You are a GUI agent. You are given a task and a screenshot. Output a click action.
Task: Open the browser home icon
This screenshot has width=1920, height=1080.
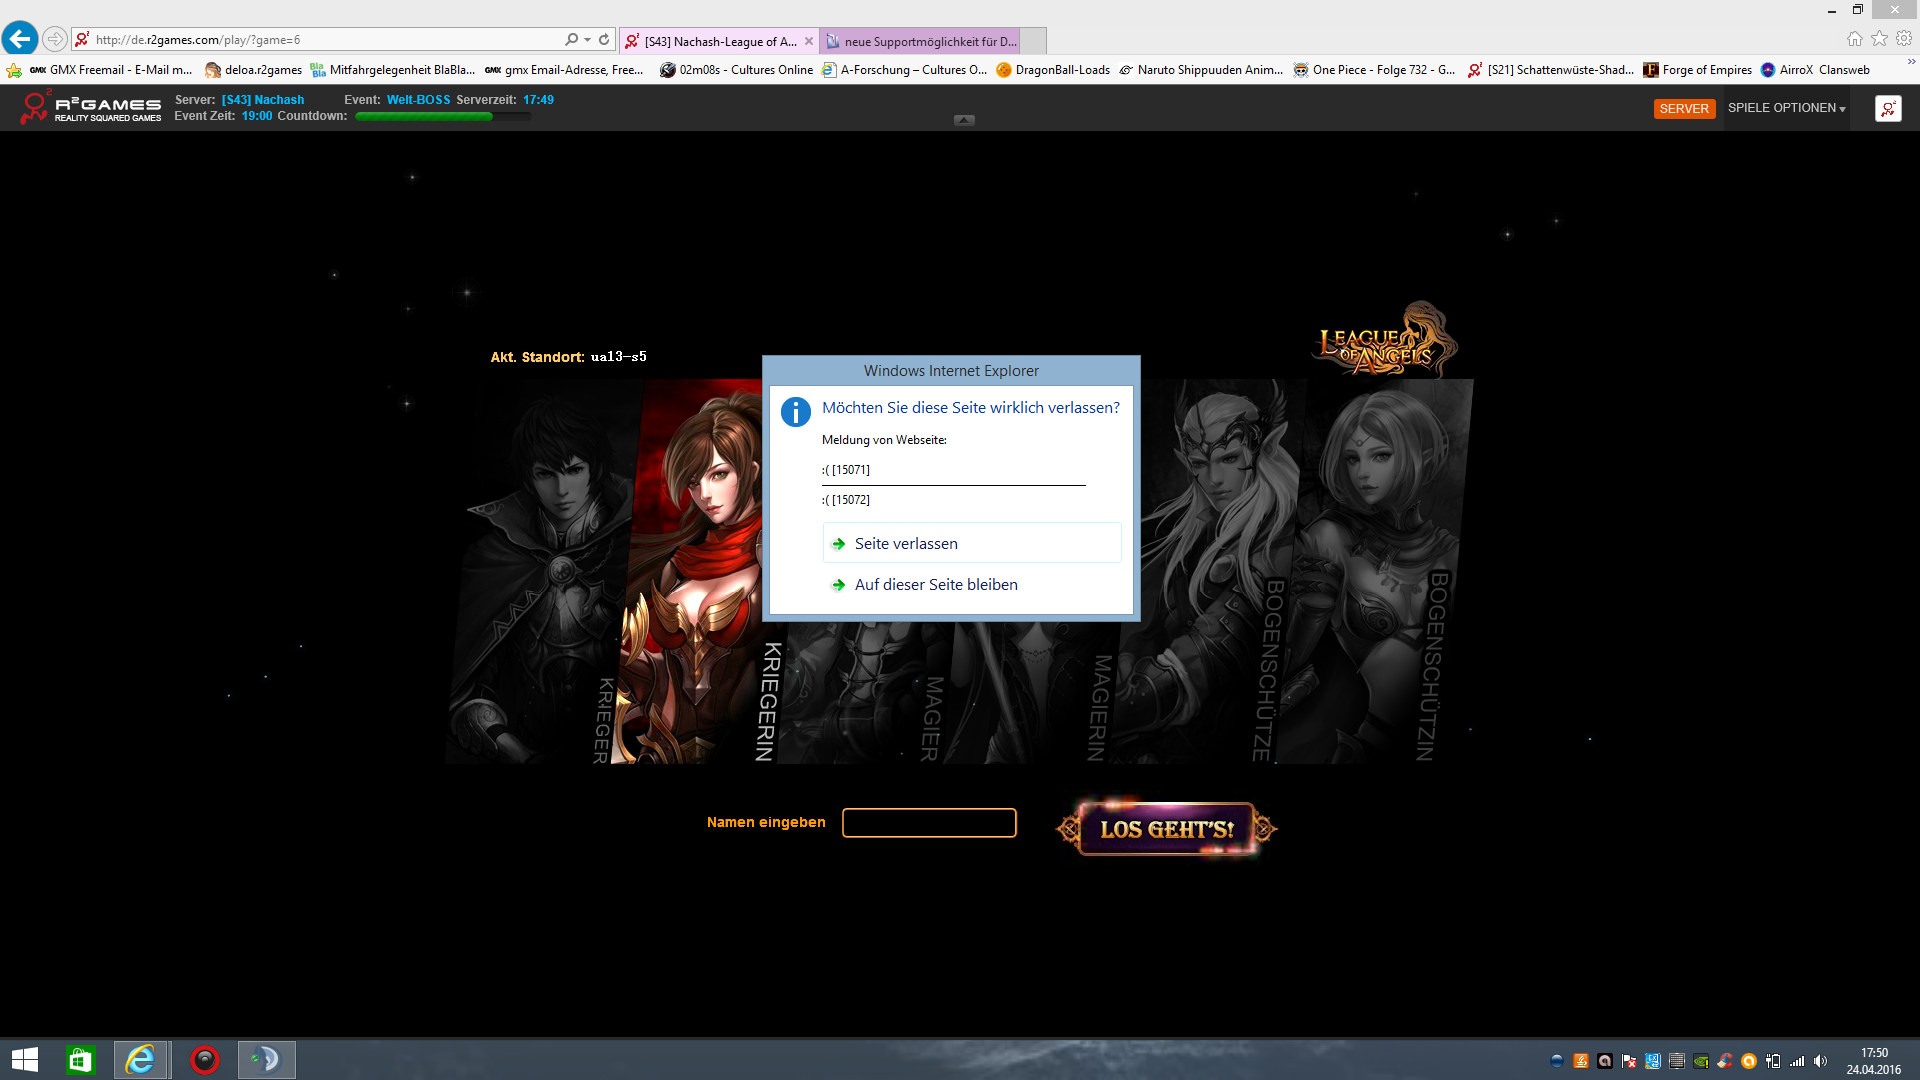[1855, 39]
